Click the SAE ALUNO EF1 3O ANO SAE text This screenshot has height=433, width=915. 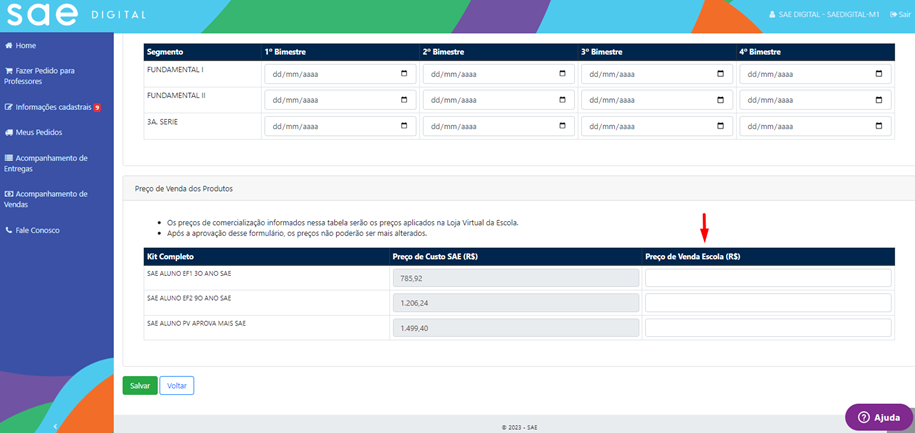(x=188, y=273)
